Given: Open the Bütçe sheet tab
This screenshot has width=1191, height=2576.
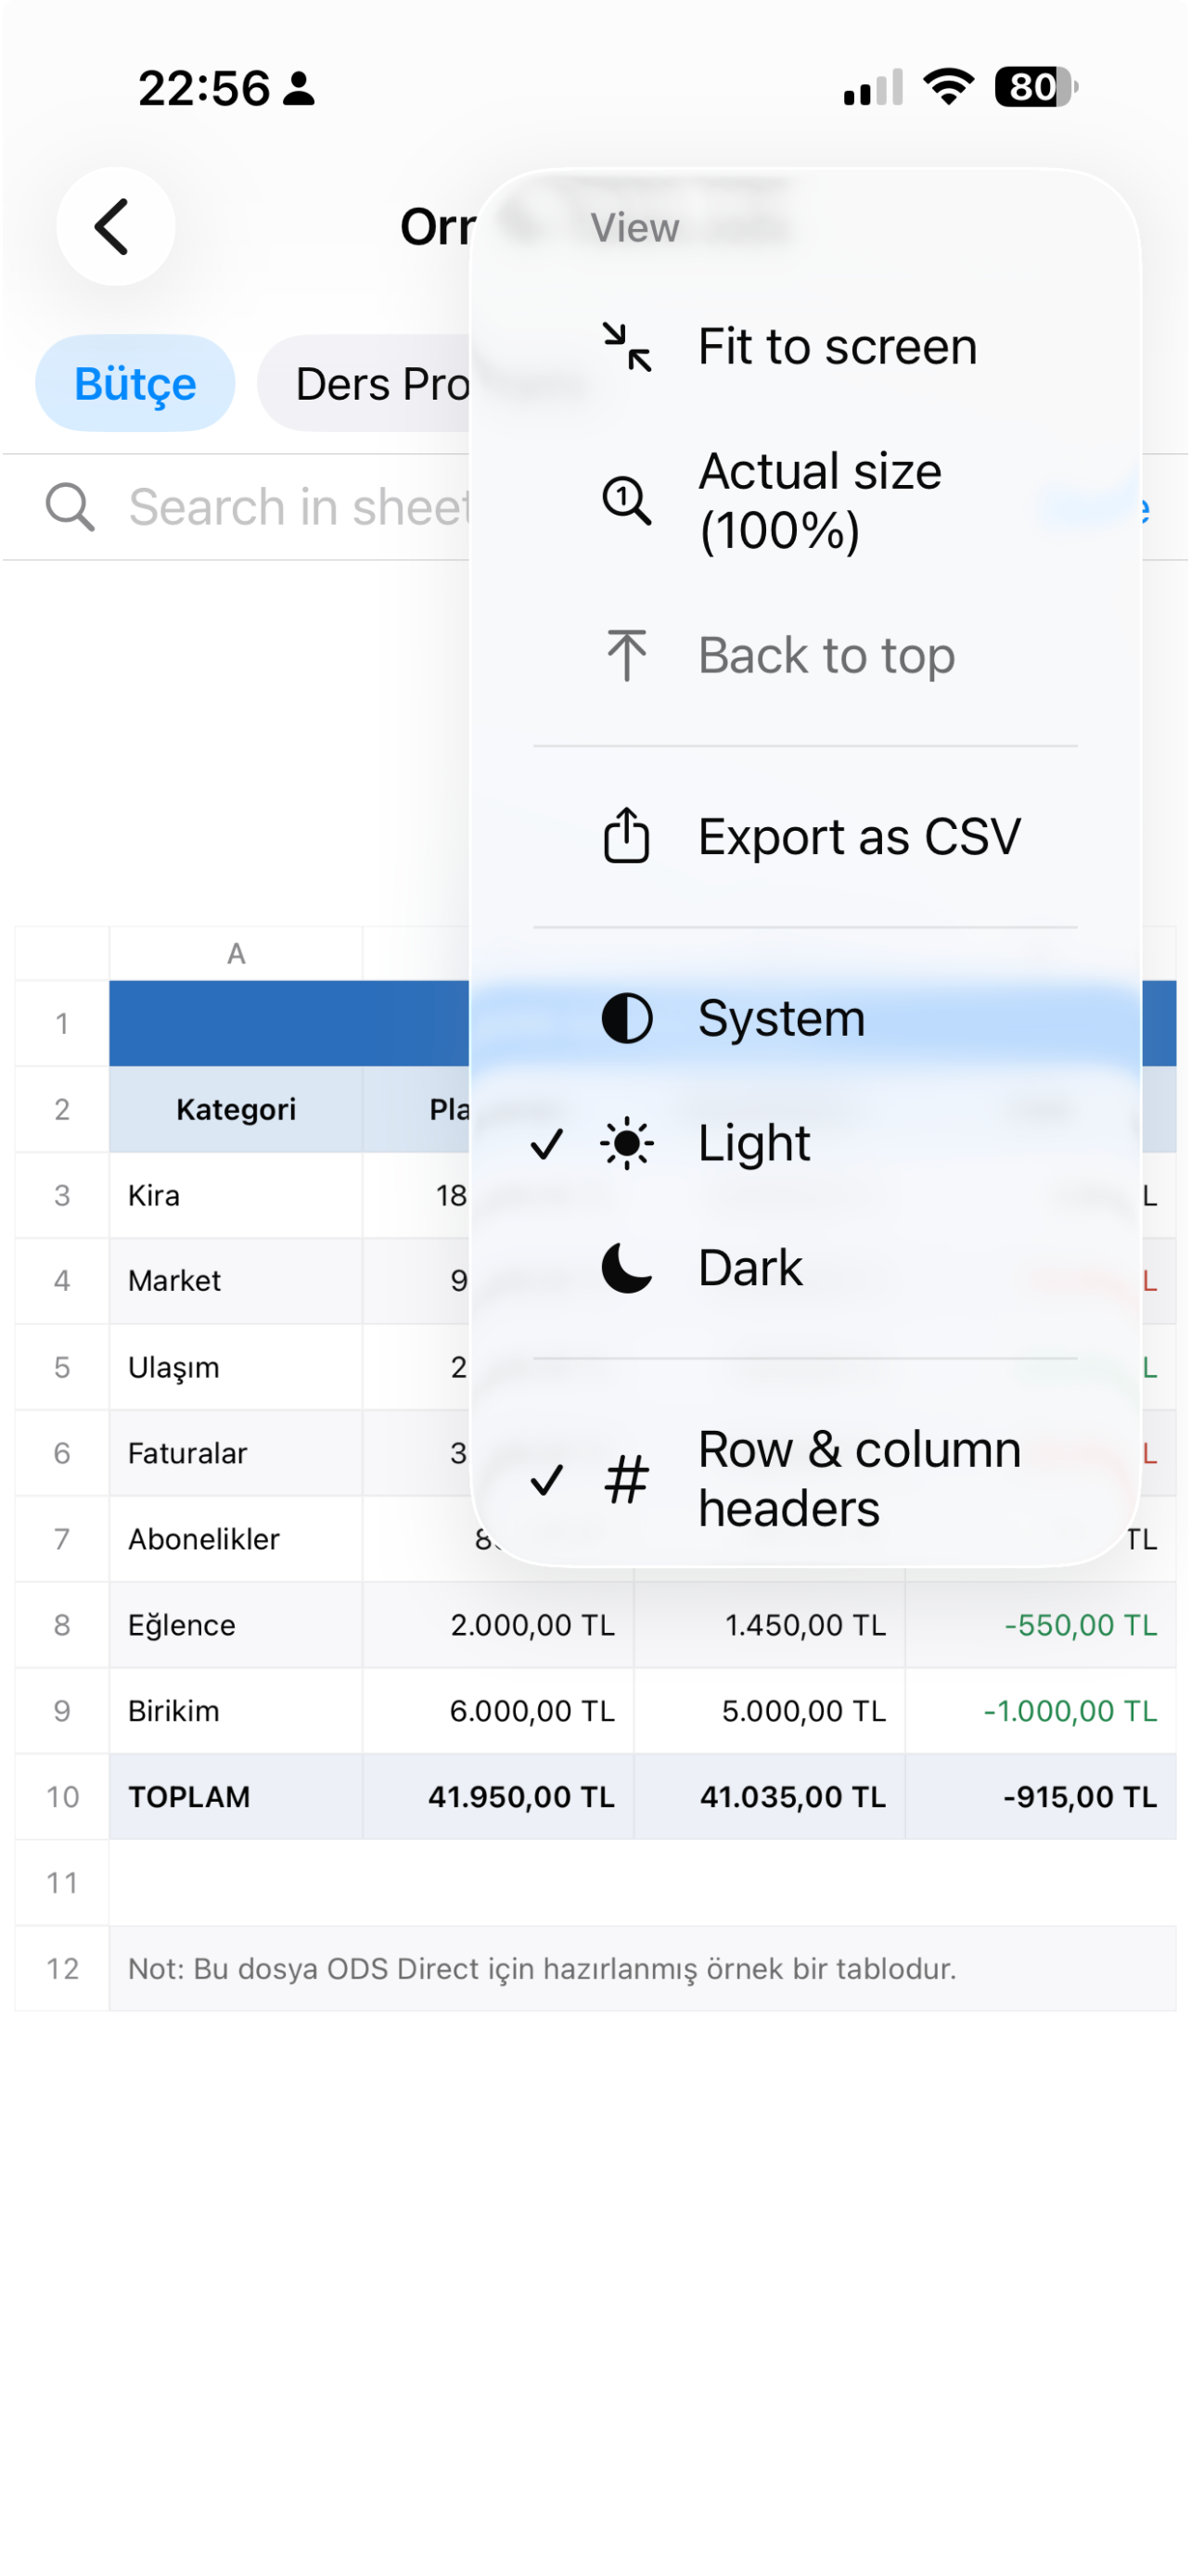Looking at the screenshot, I should [135, 384].
